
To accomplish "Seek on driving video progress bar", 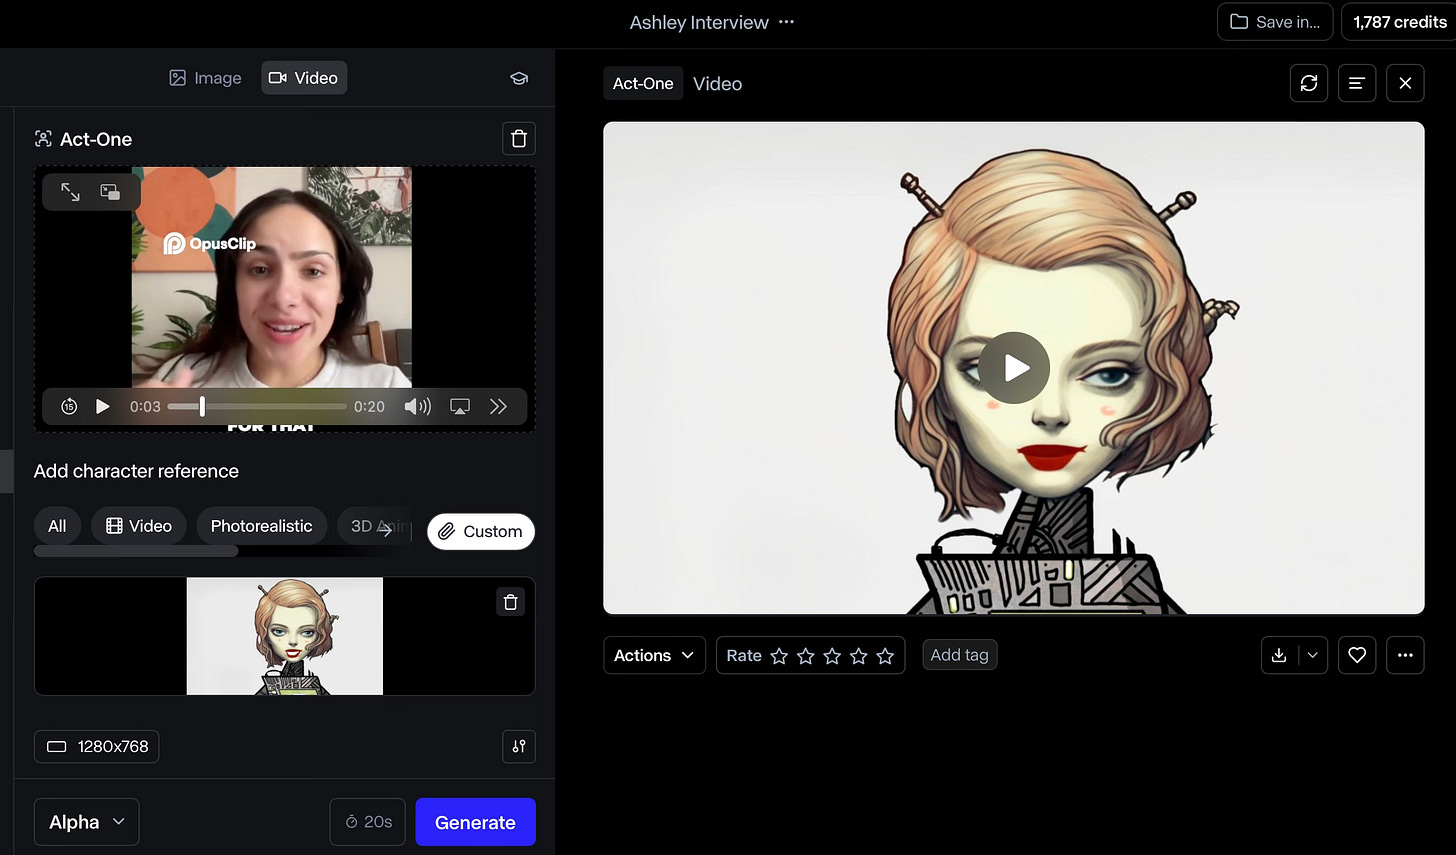I will (257, 406).
